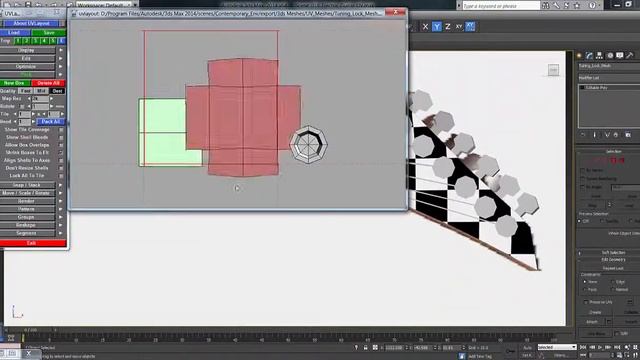Click the Show End Result icon

[595, 135]
